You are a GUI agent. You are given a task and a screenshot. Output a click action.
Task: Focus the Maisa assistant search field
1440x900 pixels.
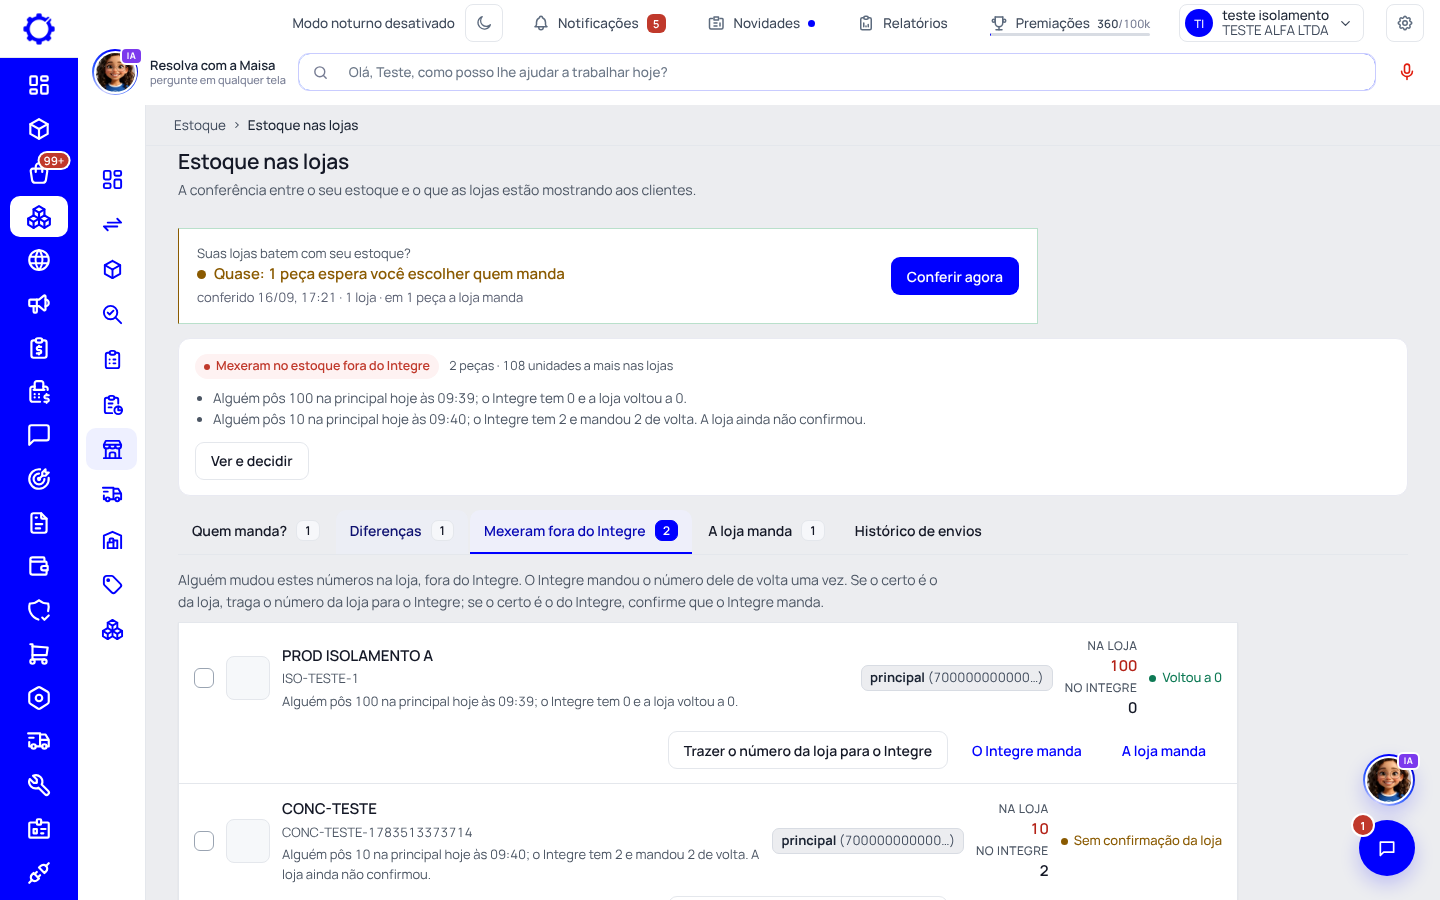coord(837,72)
